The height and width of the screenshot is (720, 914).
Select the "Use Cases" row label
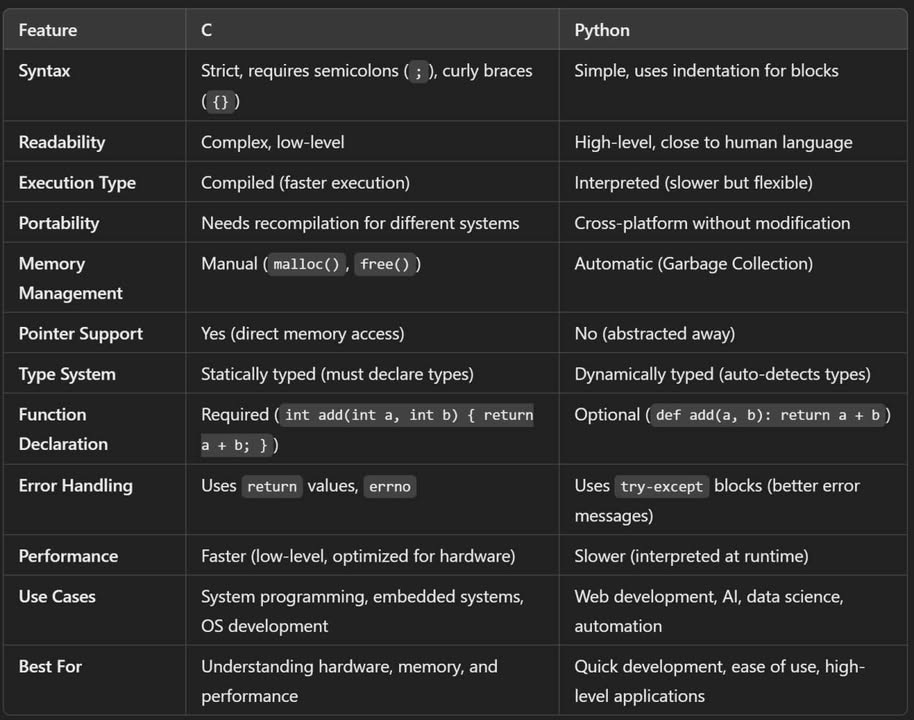[57, 596]
